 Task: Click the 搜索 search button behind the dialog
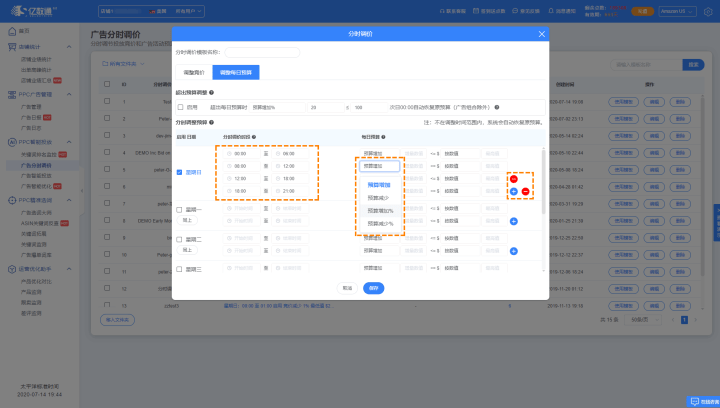[693, 65]
